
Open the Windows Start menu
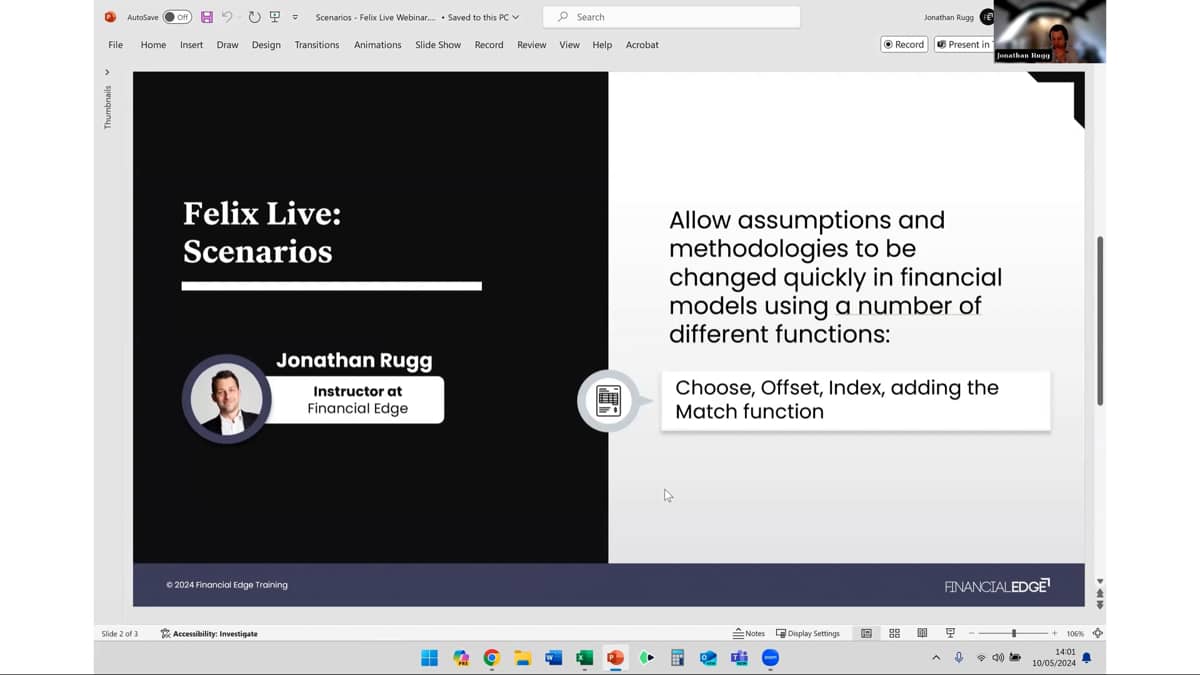click(x=429, y=657)
